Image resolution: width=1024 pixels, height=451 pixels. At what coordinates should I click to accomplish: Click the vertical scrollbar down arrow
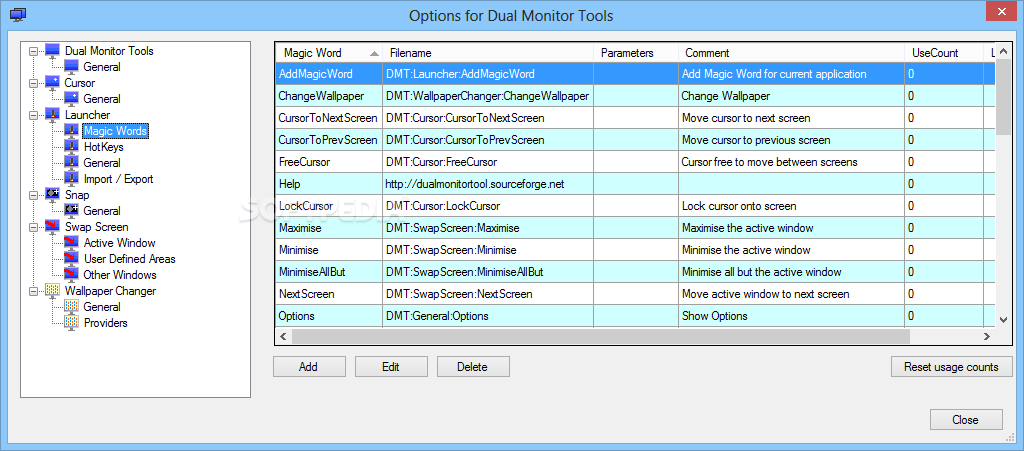1004,319
